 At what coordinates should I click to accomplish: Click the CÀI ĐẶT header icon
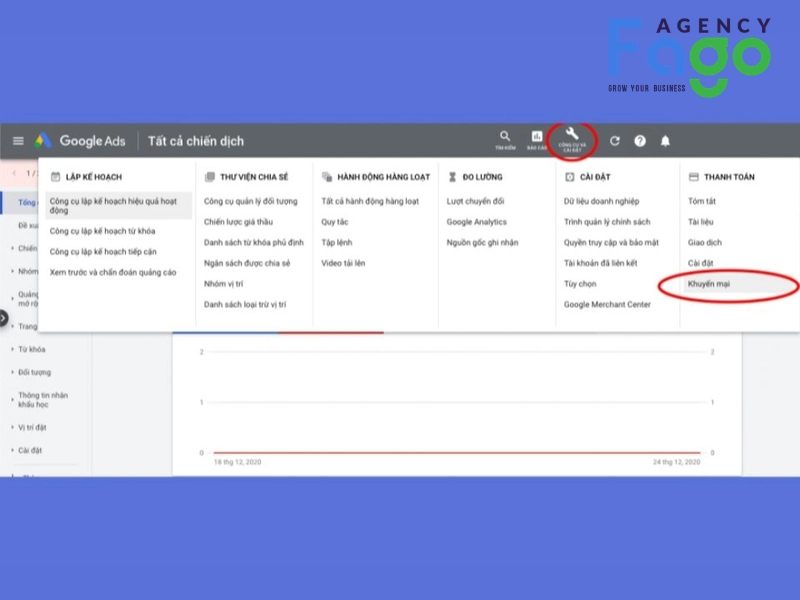(x=570, y=177)
